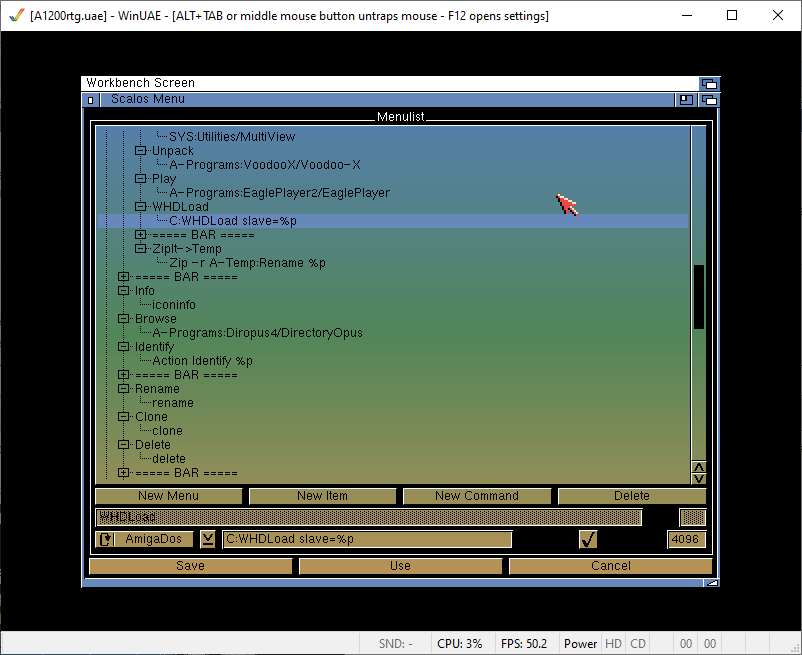The width and height of the screenshot is (802, 655).
Task: Click the window size gadget in the bottom corner
Action: (710, 582)
